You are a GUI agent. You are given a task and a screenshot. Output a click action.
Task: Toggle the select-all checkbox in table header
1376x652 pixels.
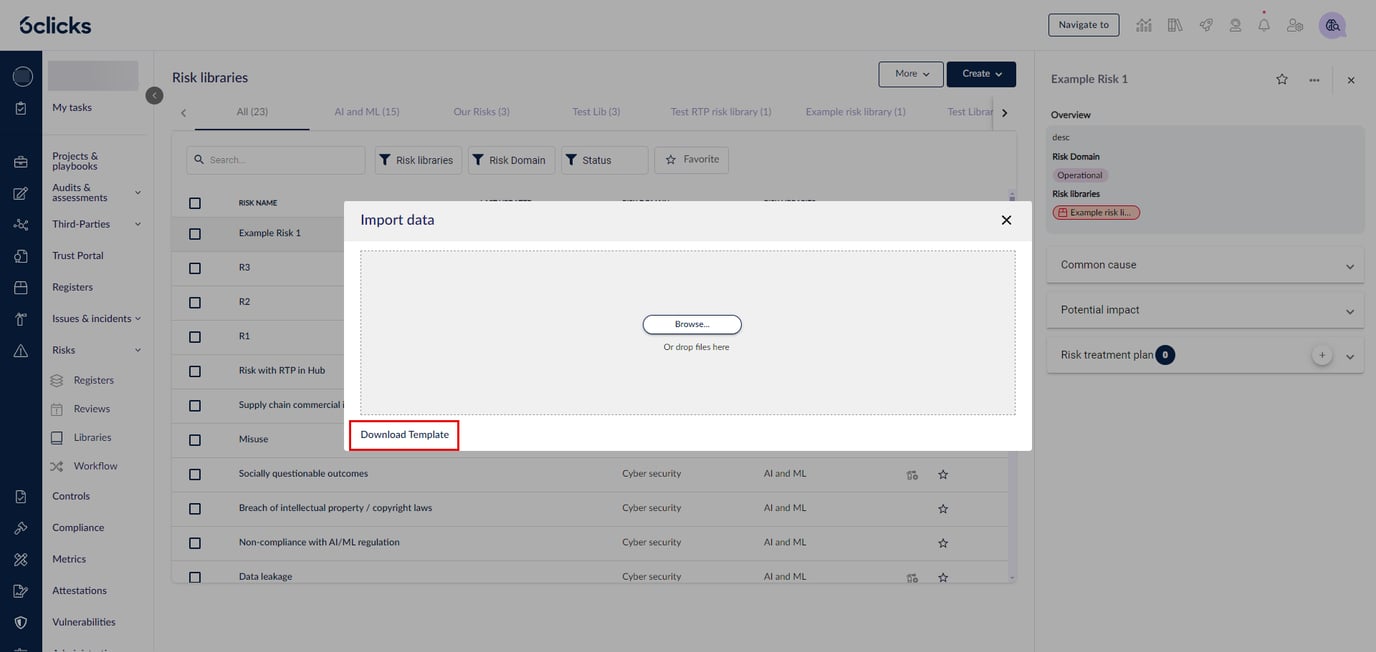[x=195, y=203]
